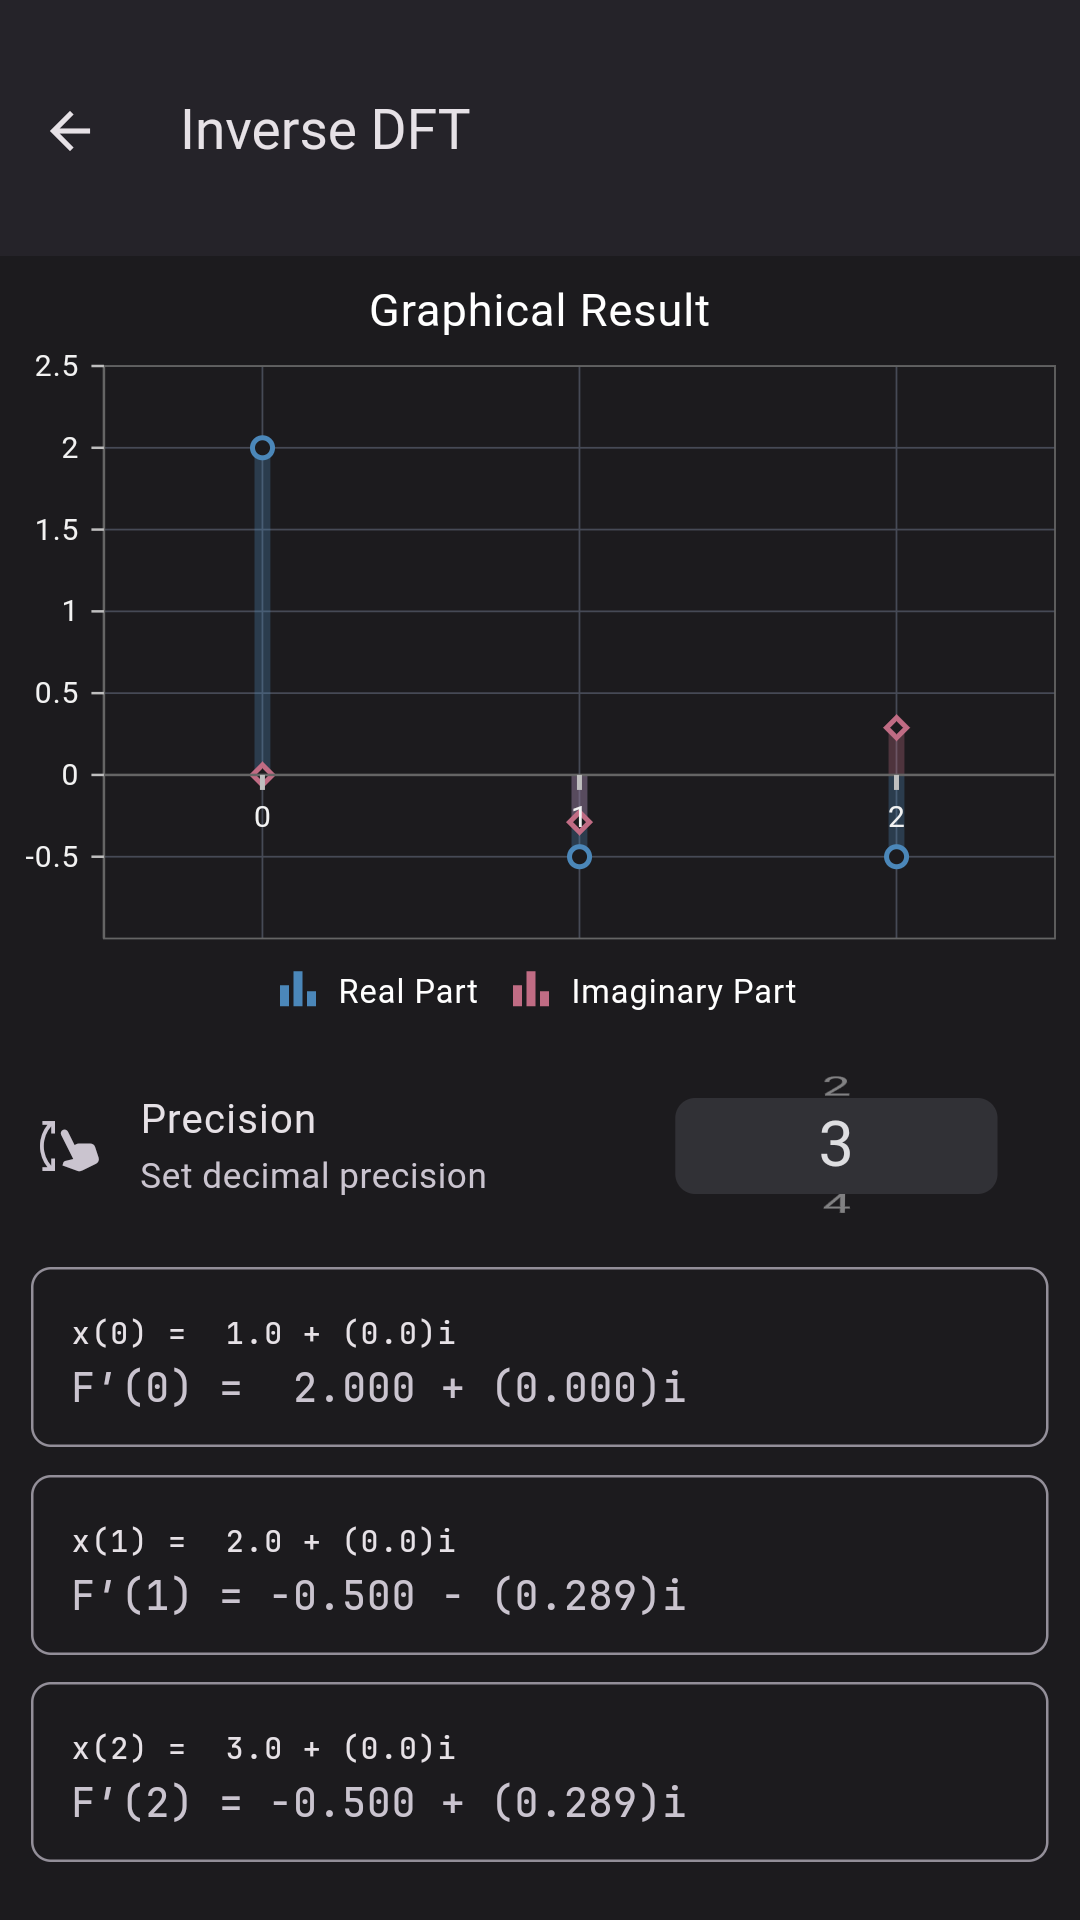Click the blue real marker at index 0

point(262,448)
